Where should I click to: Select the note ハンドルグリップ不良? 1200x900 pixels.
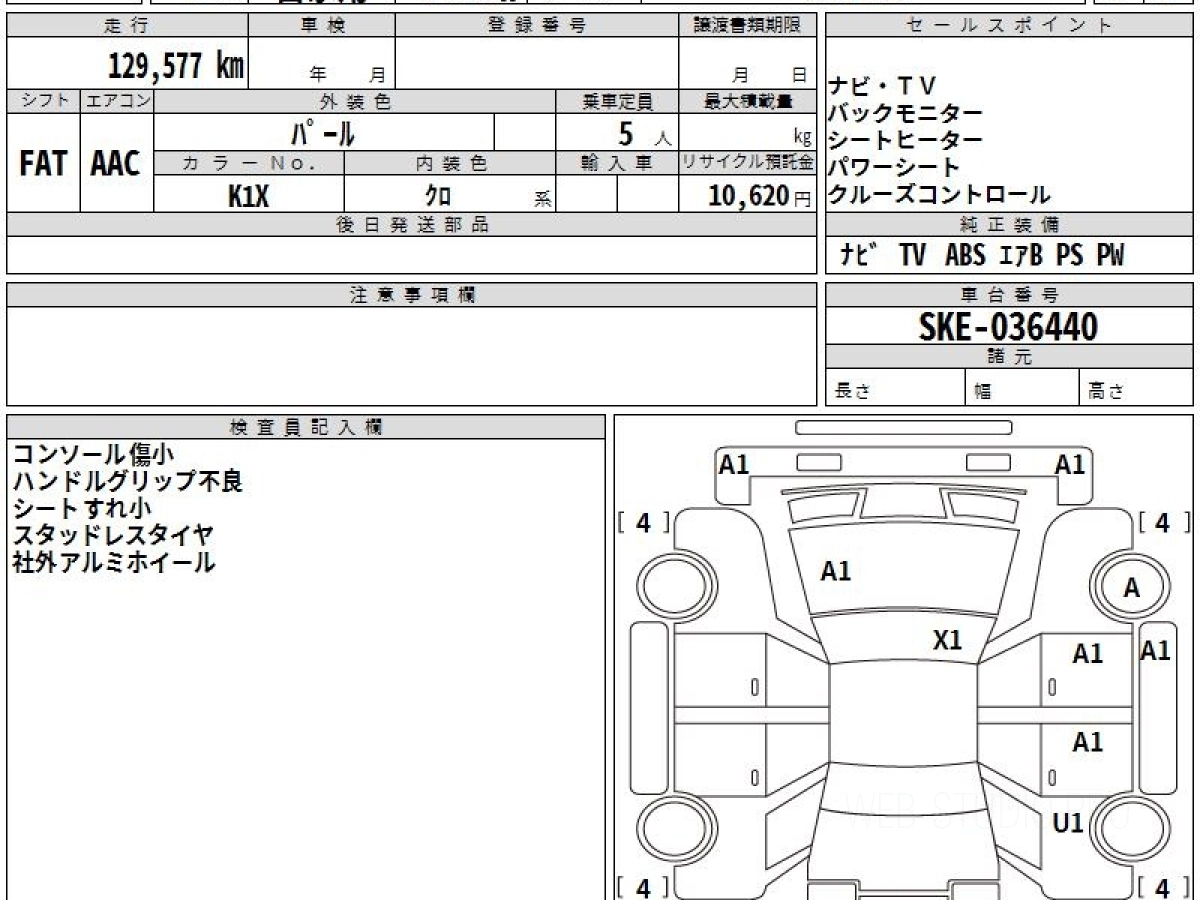(x=127, y=481)
